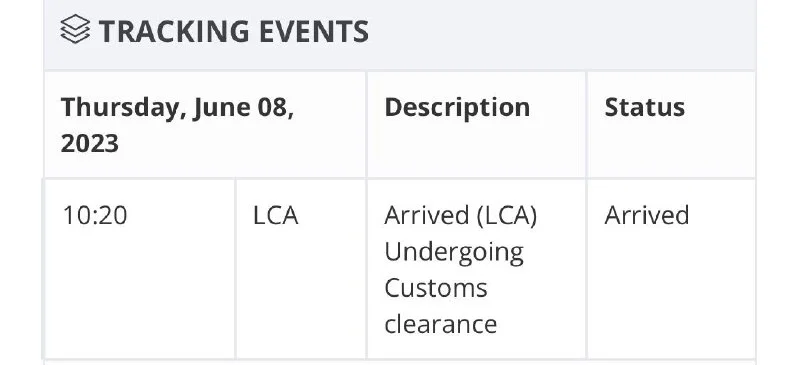
Task: Select the Status column header
Action: 644,107
